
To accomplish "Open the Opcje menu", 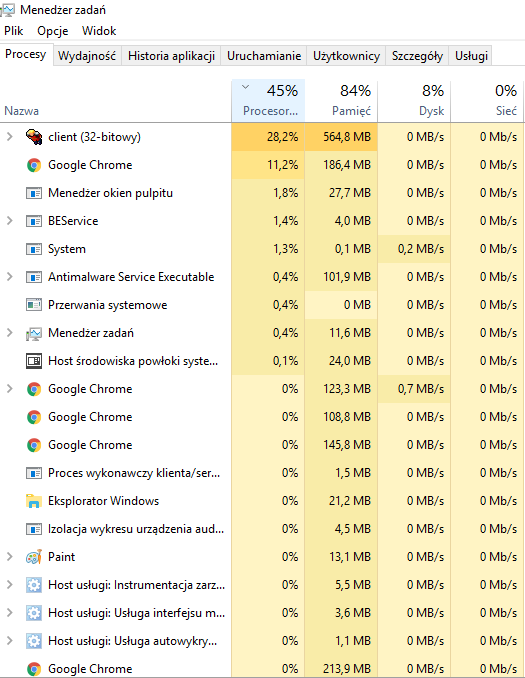I will [53, 31].
